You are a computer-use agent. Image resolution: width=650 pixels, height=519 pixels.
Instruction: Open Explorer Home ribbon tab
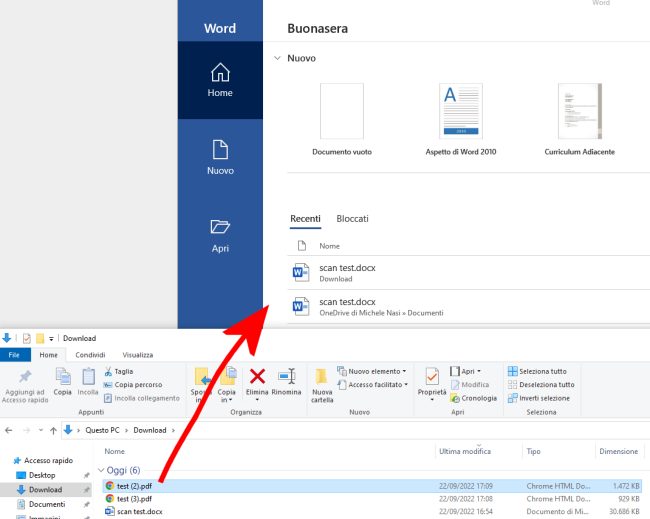tap(49, 355)
